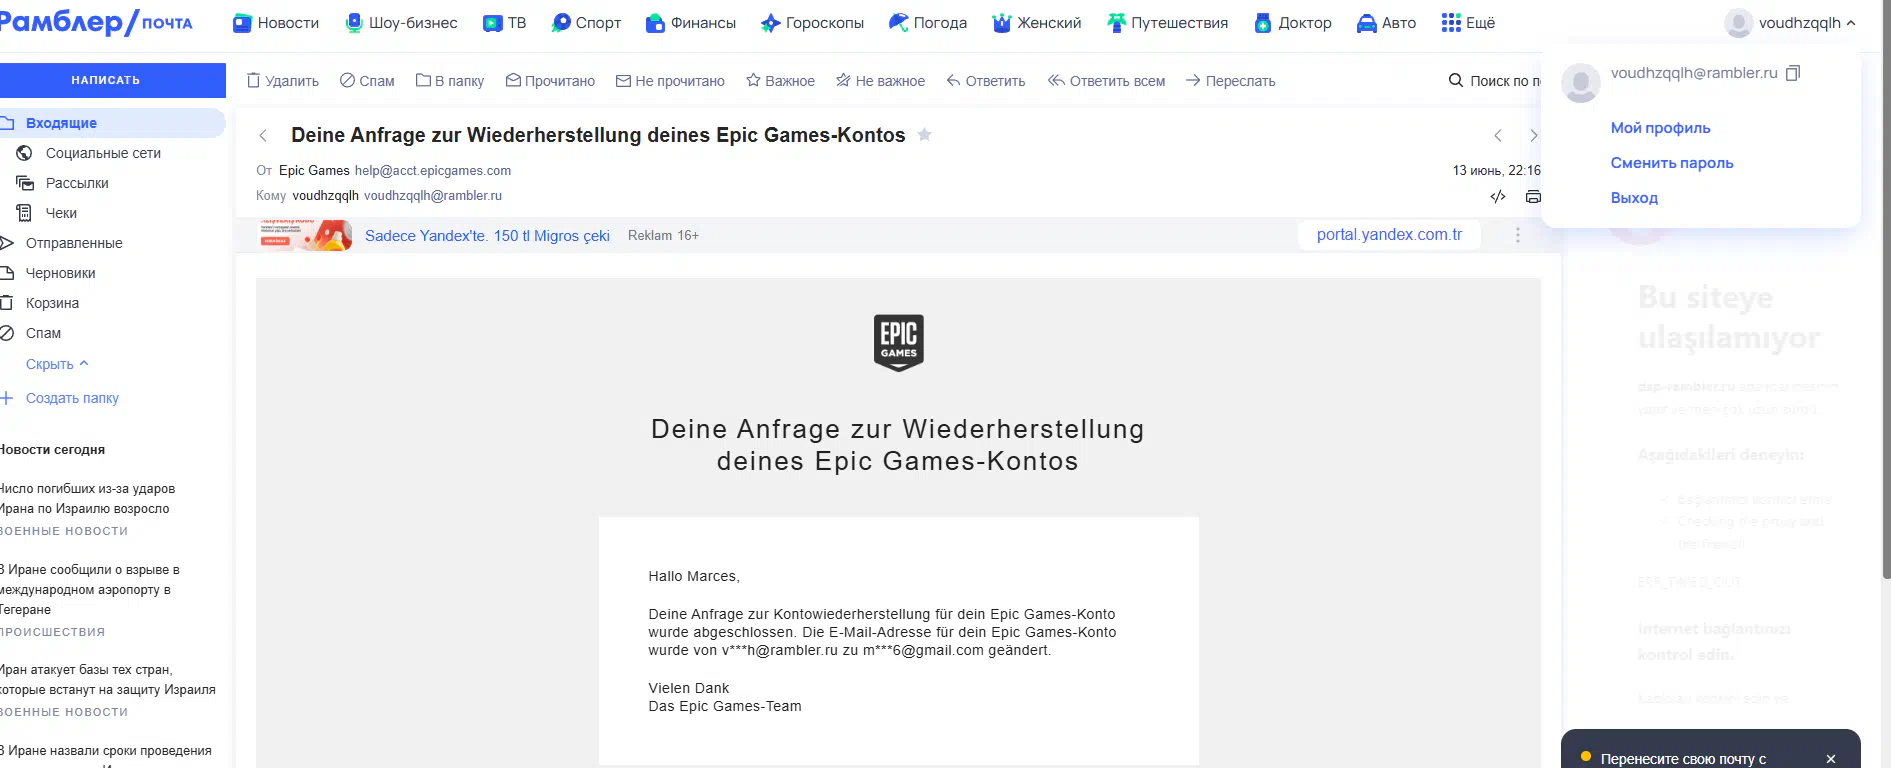Open the ad options three-dot menu
Image resolution: width=1891 pixels, height=768 pixels.
tap(1518, 235)
